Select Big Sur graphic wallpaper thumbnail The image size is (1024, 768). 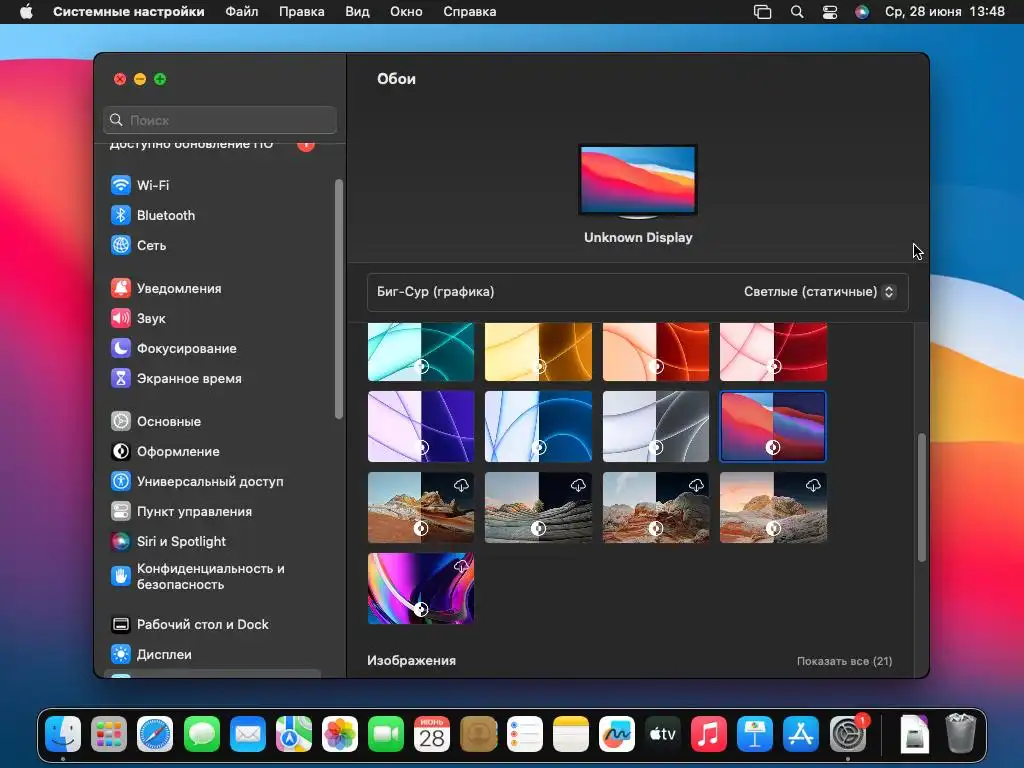773,426
